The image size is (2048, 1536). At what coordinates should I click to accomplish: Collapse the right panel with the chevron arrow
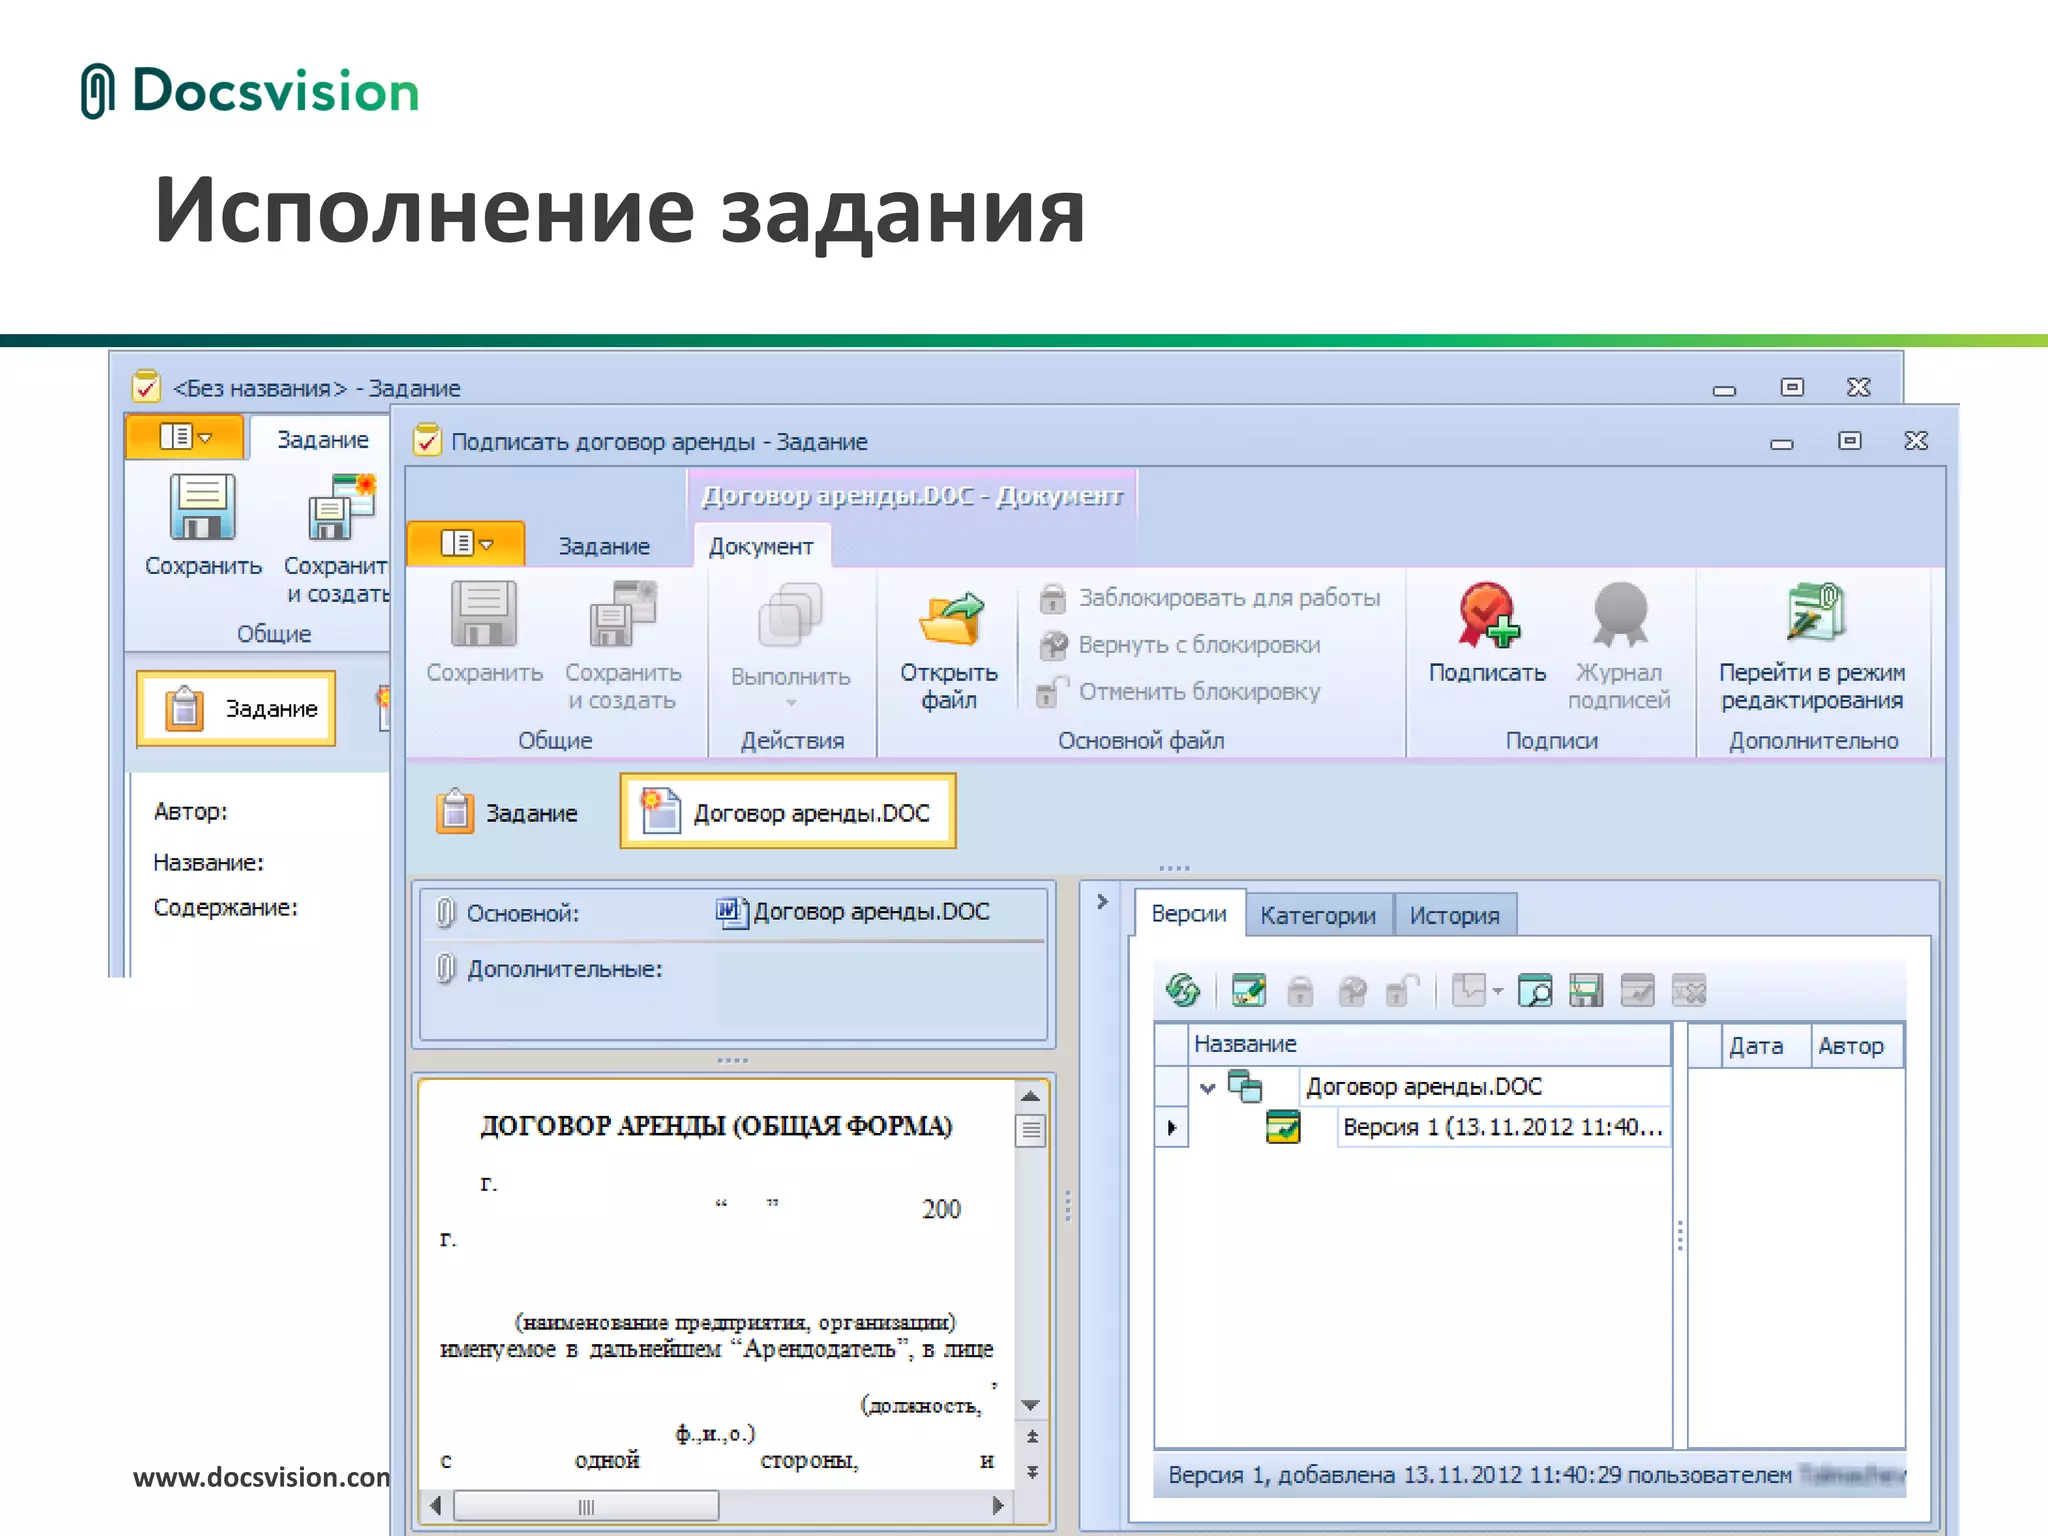click(x=1102, y=901)
